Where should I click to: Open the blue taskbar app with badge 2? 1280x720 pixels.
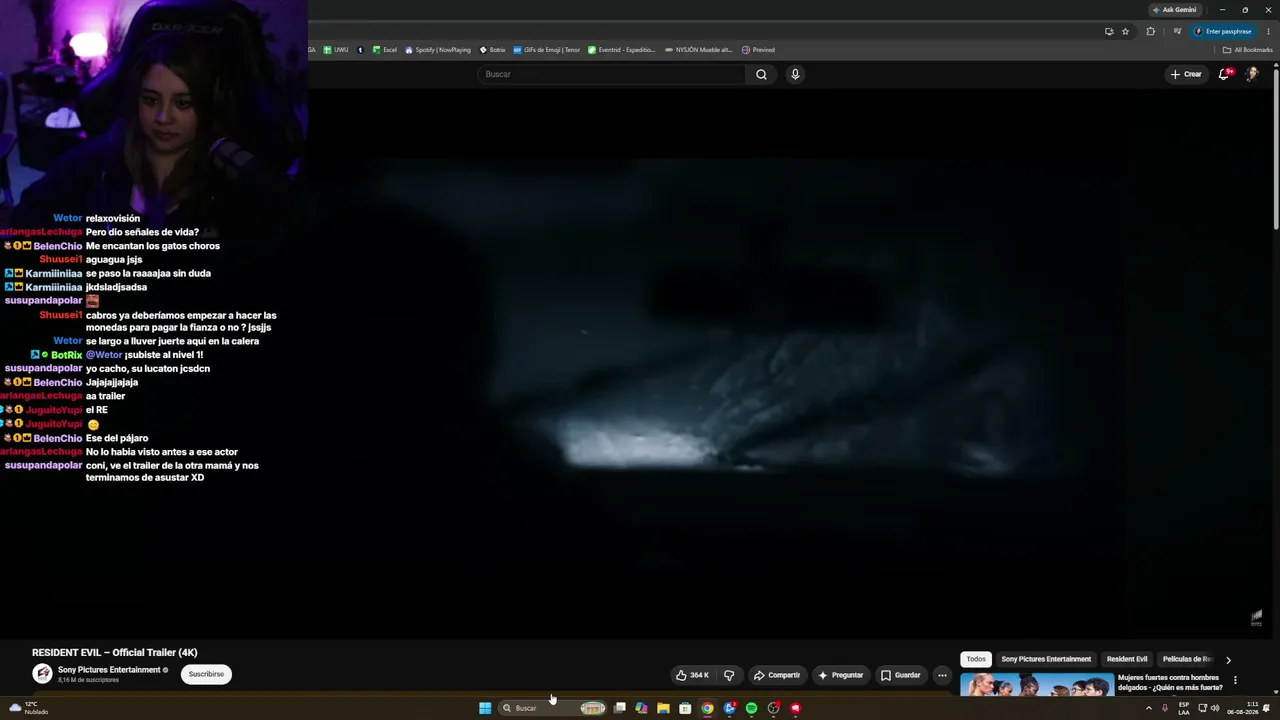(x=729, y=708)
